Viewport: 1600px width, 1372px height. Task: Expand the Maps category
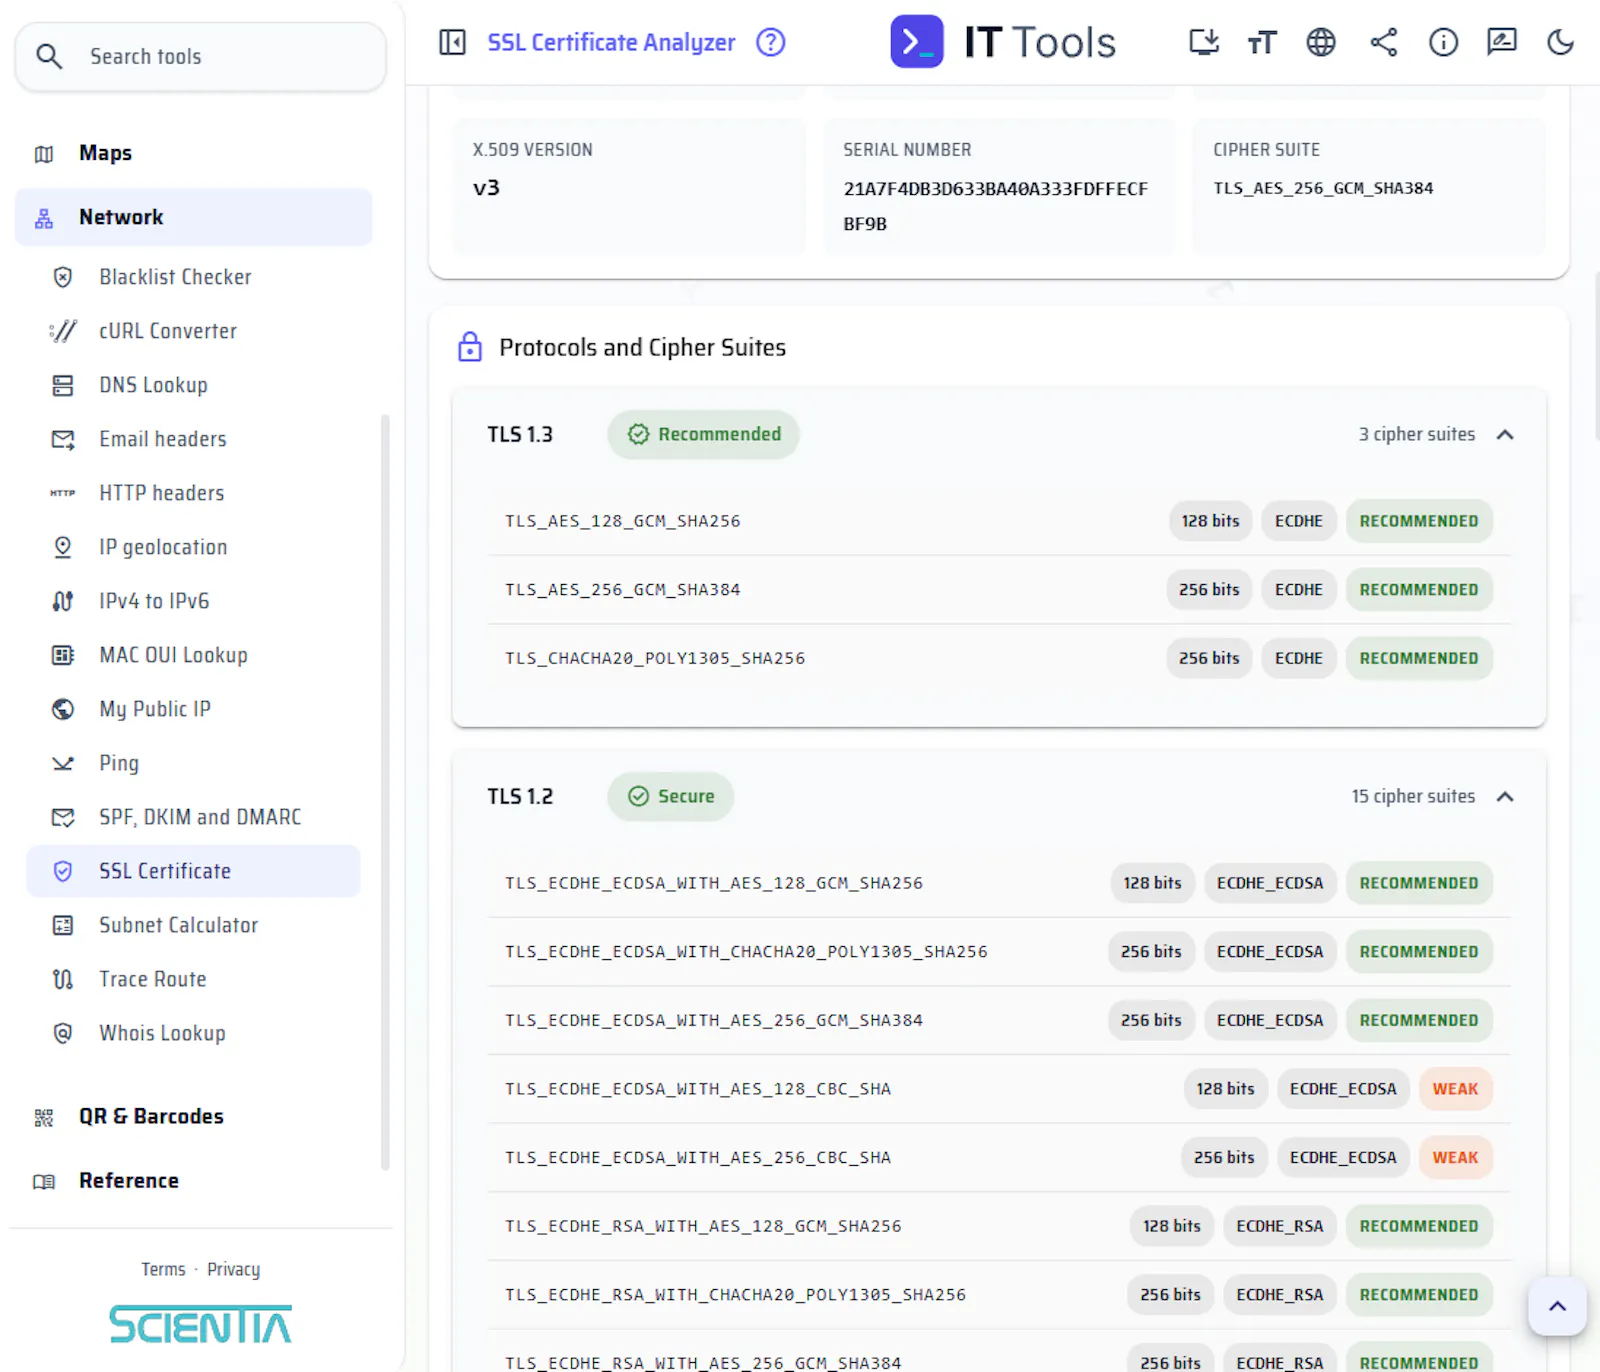194,153
